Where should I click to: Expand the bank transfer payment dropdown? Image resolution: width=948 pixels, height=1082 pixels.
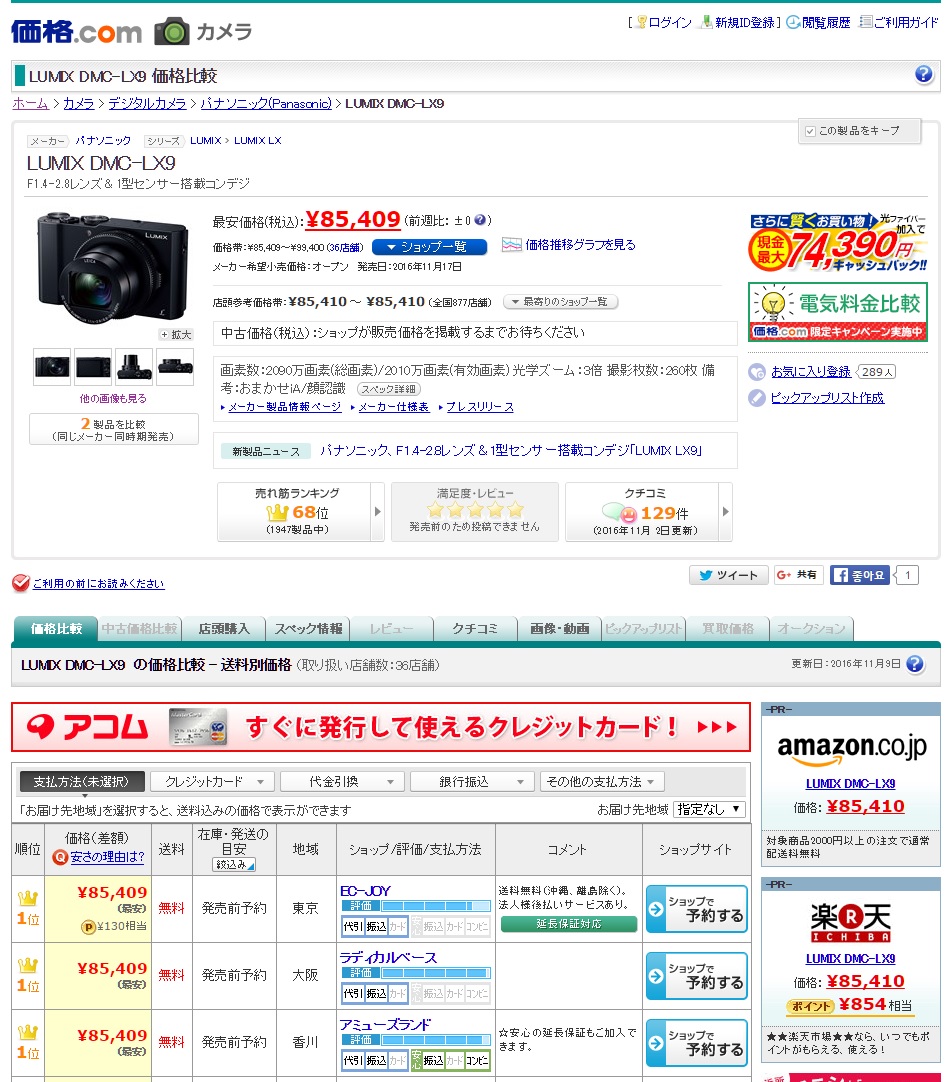pos(472,782)
